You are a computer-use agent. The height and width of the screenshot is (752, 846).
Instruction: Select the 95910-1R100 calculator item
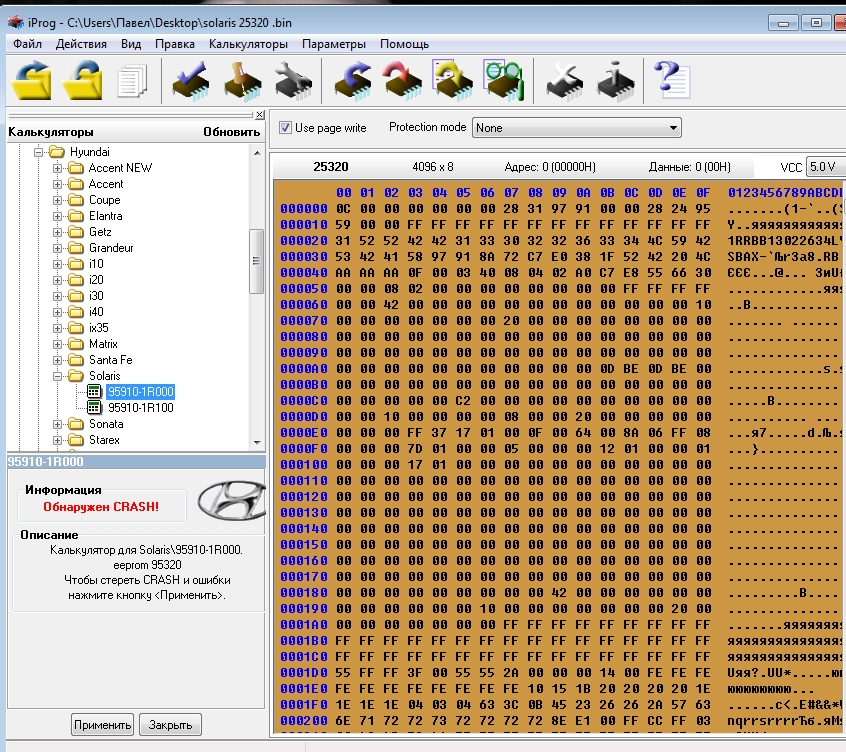pos(140,408)
